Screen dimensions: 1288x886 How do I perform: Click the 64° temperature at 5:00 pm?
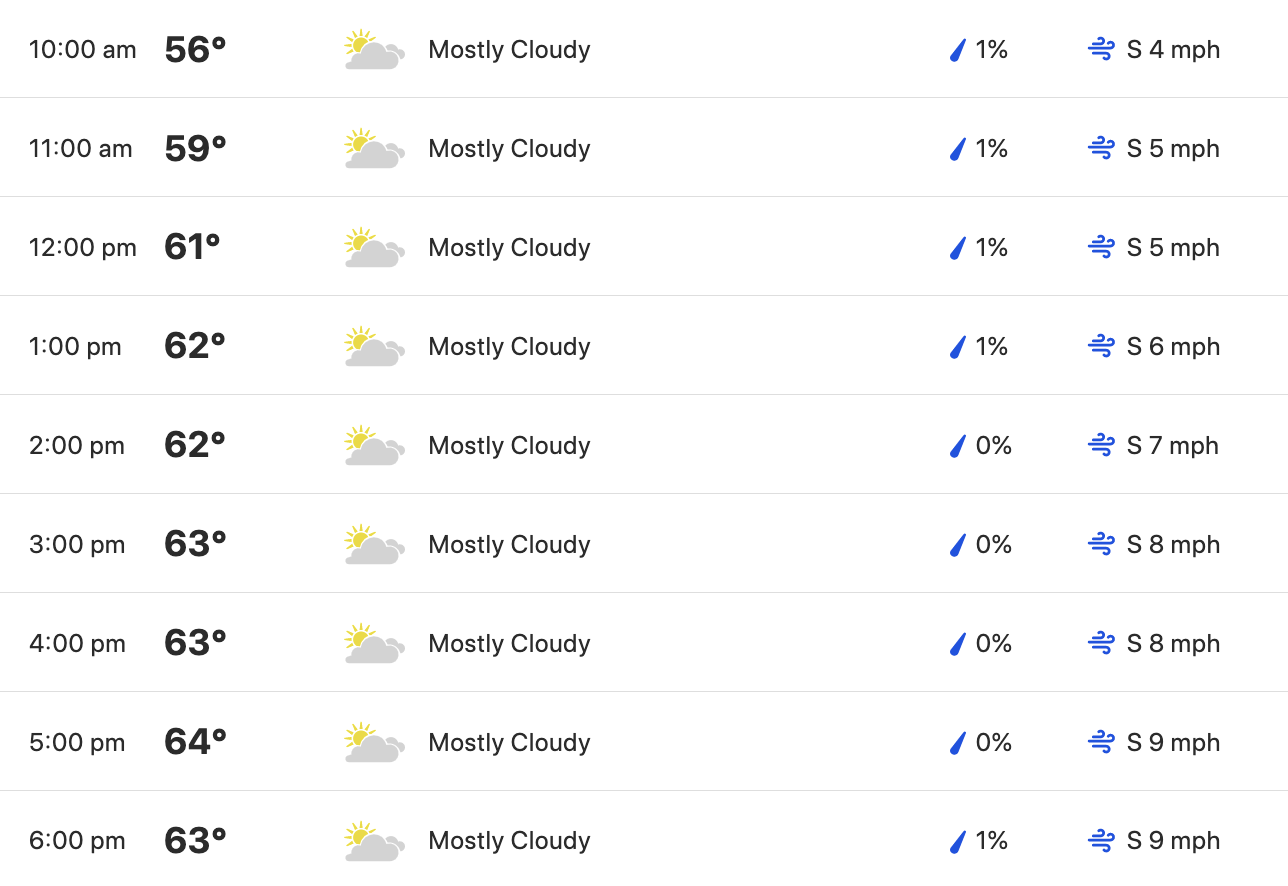pos(195,742)
